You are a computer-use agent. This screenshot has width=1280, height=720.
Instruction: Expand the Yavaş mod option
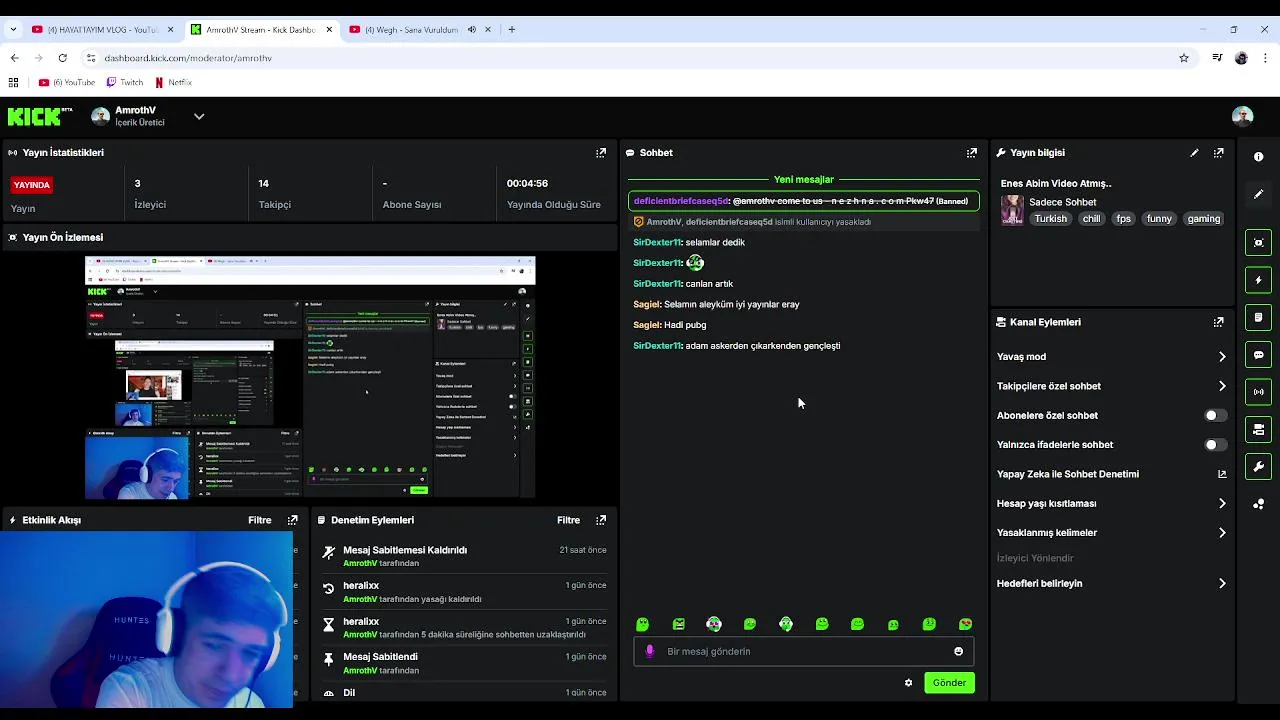pos(1222,356)
